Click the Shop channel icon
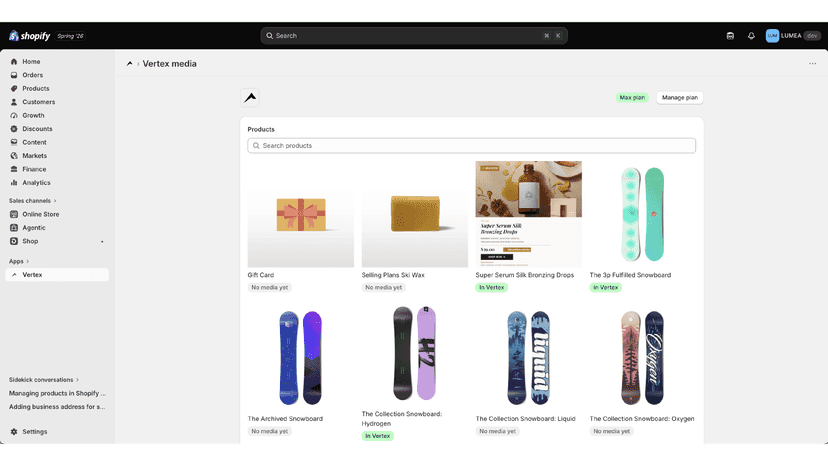 click(14, 241)
